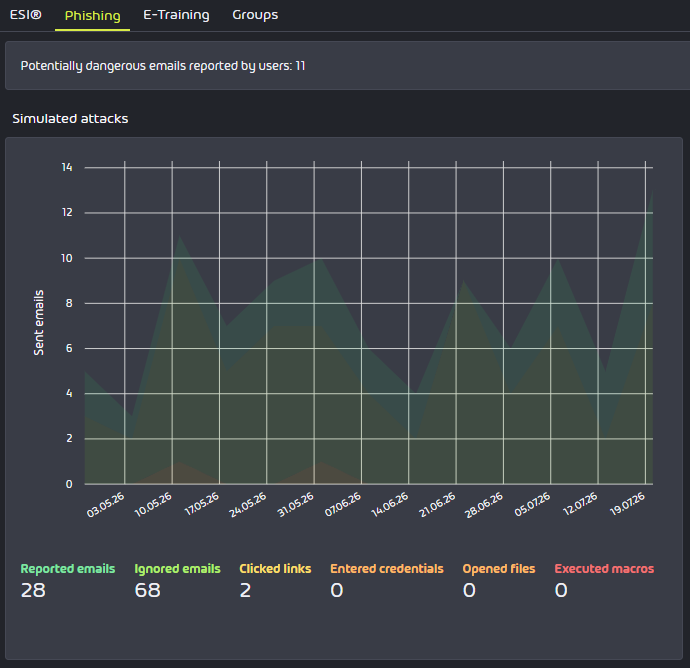Toggle the Reported emails legend series
This screenshot has height=668, width=690.
[x=68, y=569]
